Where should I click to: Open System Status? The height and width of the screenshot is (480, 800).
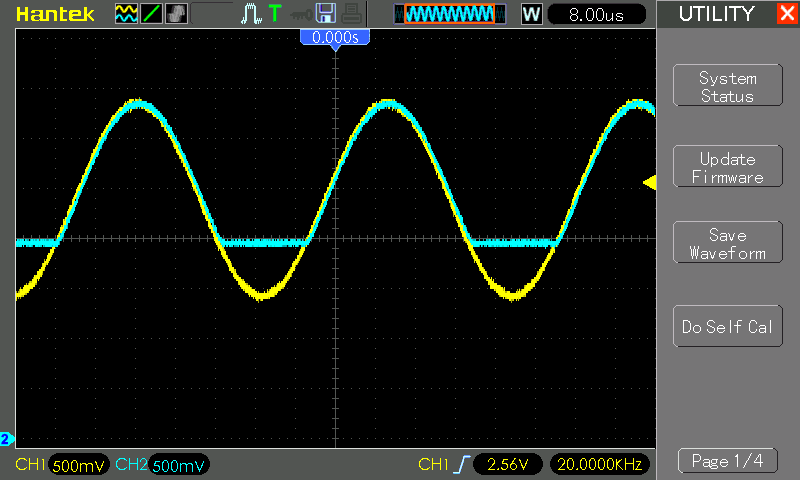click(x=728, y=86)
